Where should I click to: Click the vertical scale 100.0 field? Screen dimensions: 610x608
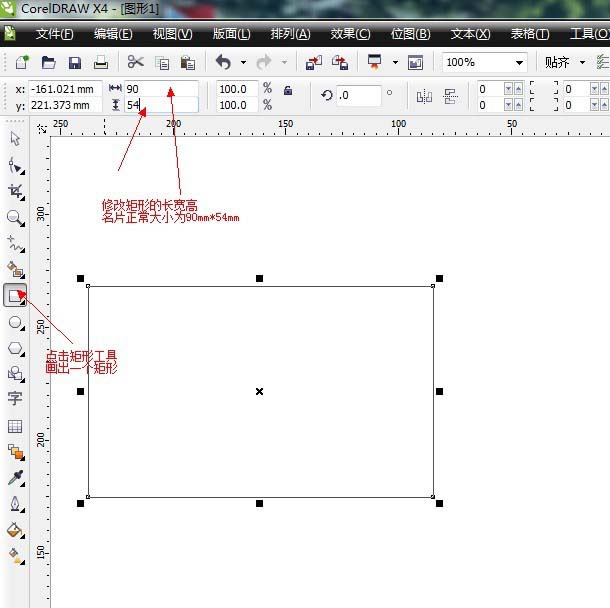pyautogui.click(x=237, y=105)
